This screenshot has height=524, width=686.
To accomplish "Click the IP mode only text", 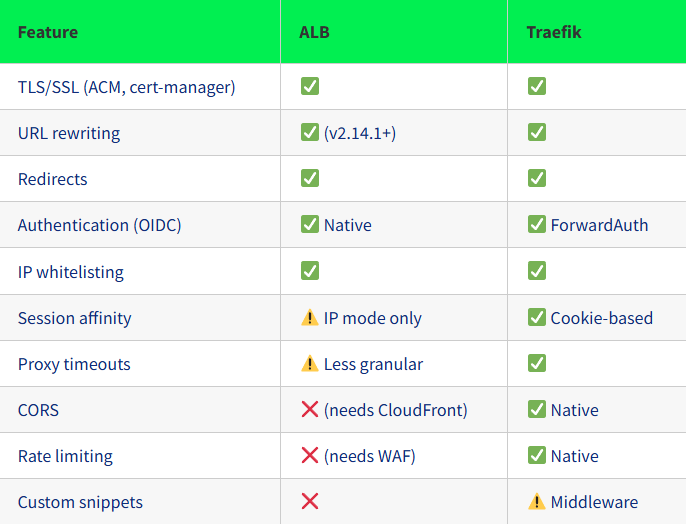I will (373, 318).
